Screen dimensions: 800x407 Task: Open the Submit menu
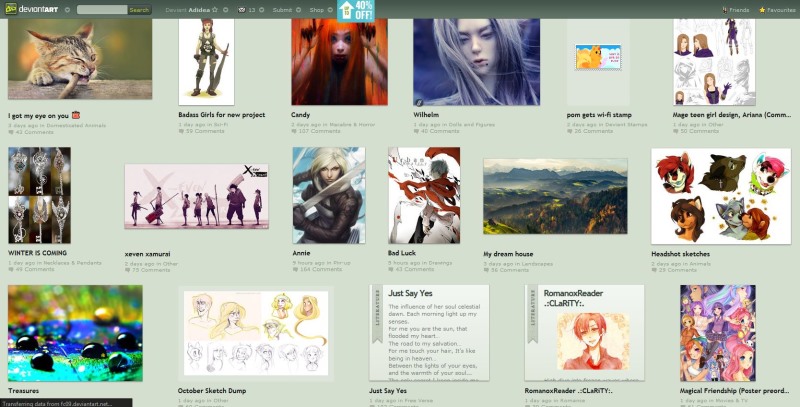tap(282, 10)
